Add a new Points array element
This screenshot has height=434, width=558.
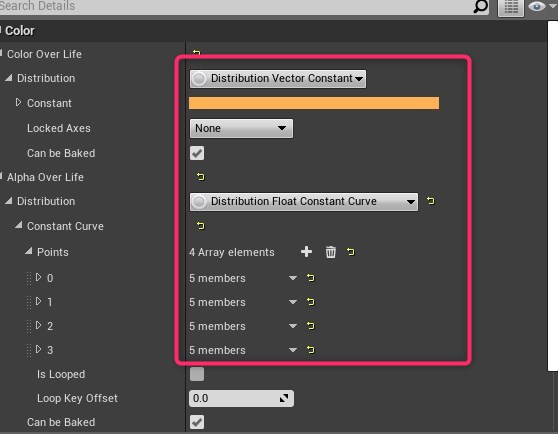click(x=306, y=252)
